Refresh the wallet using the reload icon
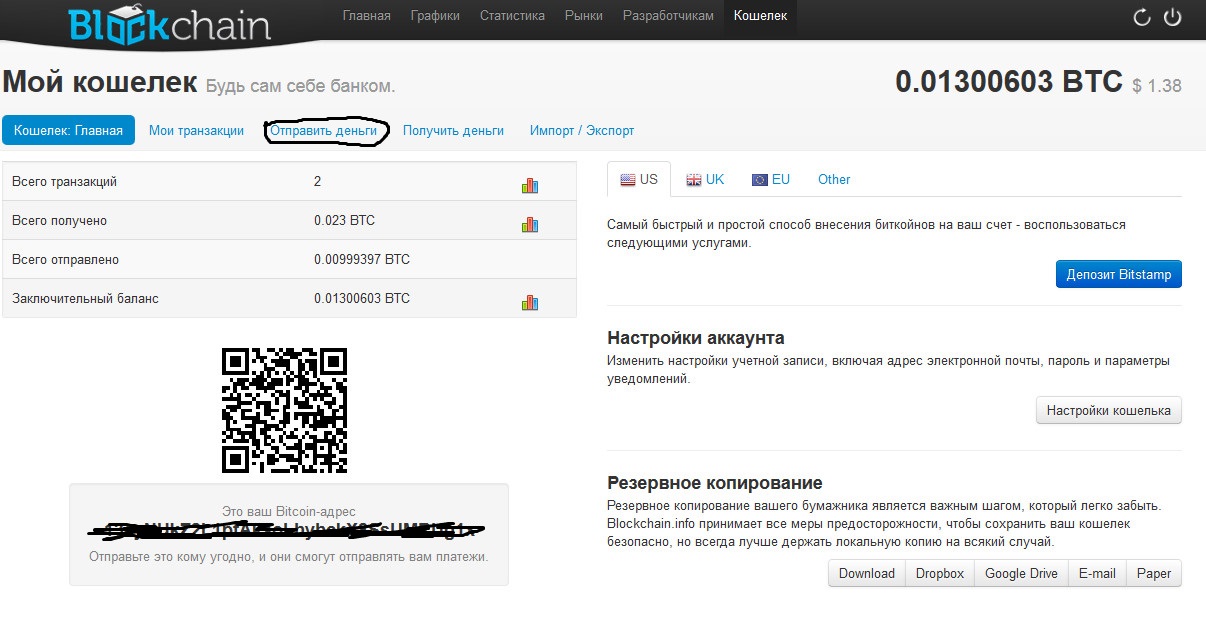Image resolution: width=1206 pixels, height=618 pixels. (x=1142, y=17)
